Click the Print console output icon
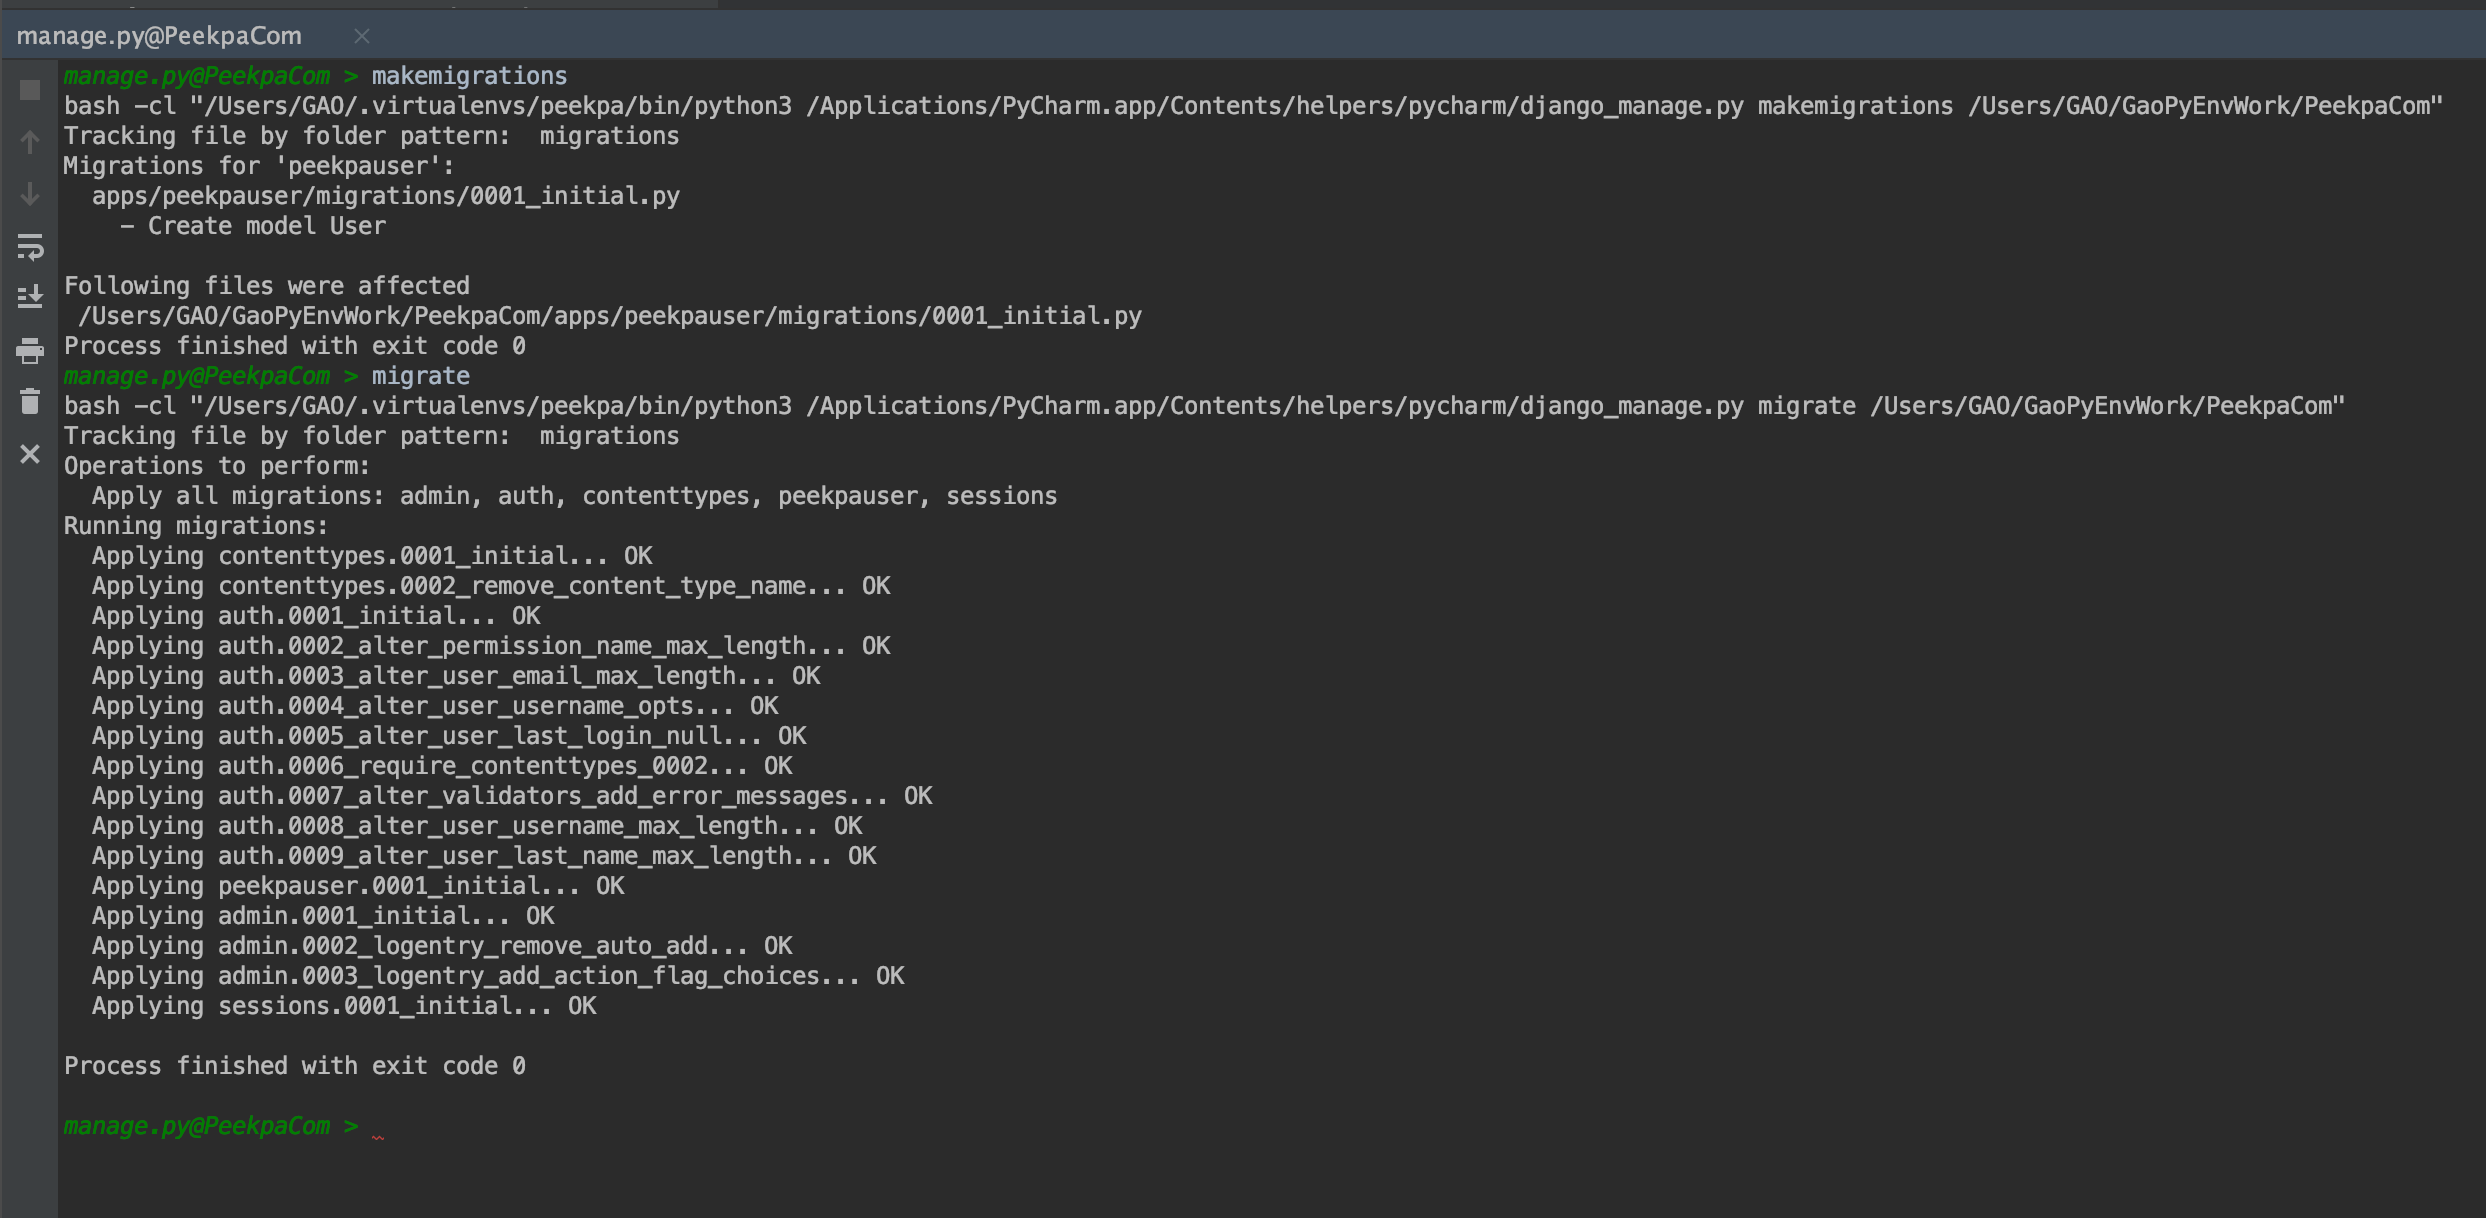2486x1218 pixels. point(30,350)
